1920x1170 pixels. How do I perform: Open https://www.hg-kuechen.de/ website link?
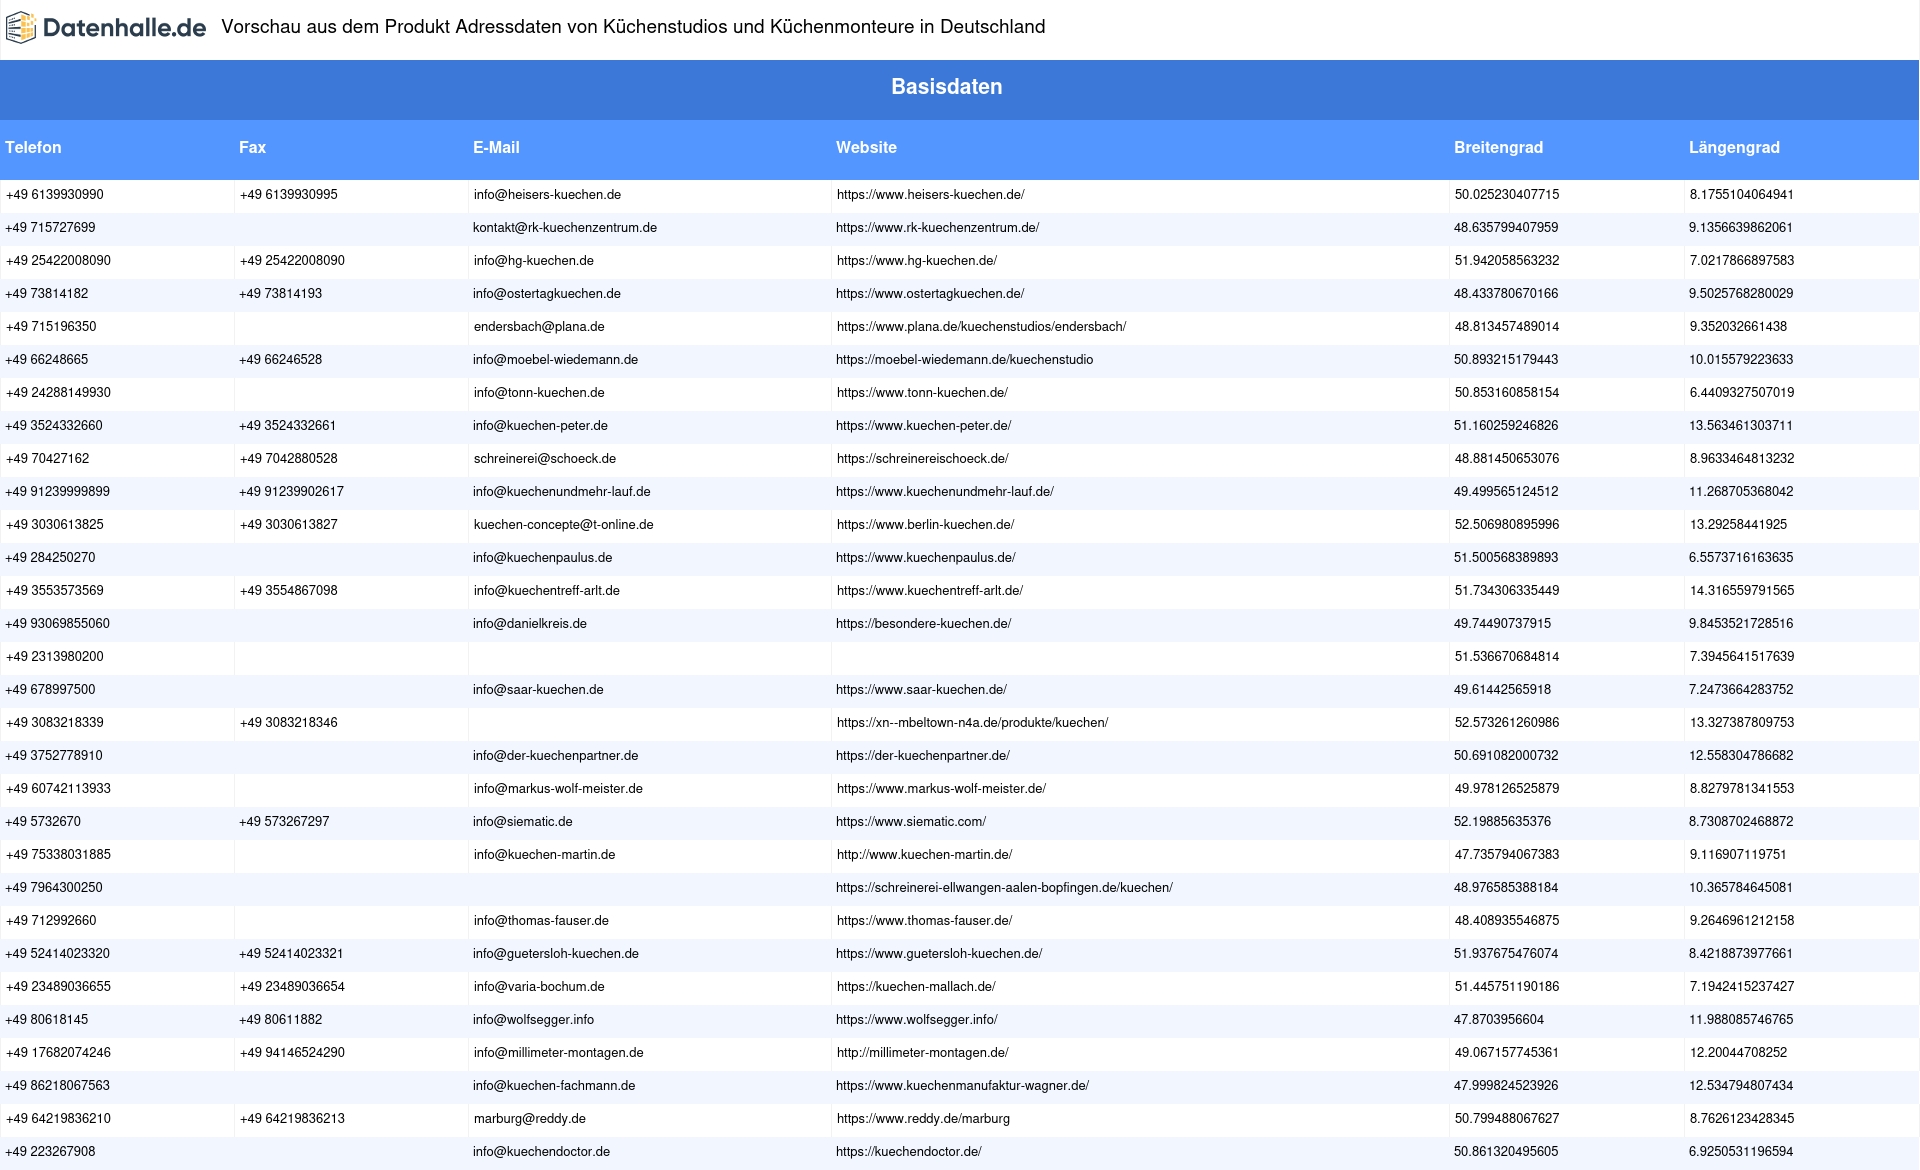pyautogui.click(x=916, y=261)
